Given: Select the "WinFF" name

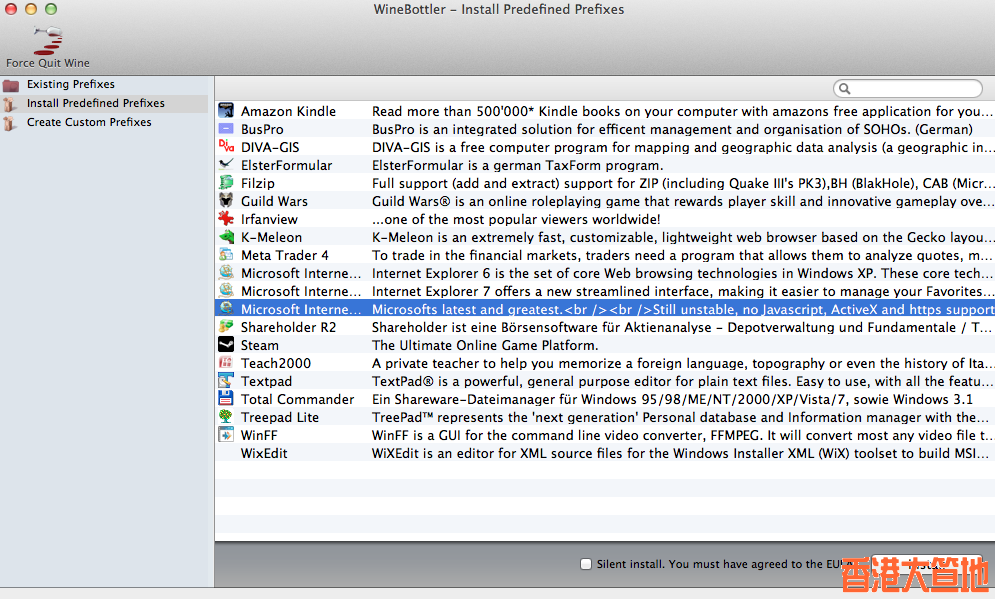Looking at the screenshot, I should [259, 435].
